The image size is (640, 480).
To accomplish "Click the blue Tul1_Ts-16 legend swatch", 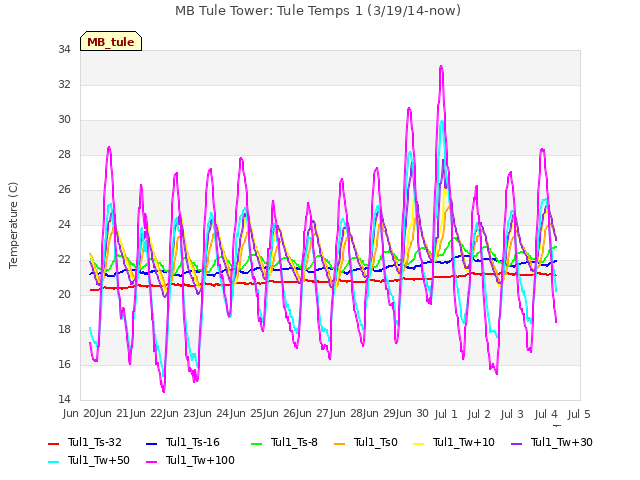I will [x=151, y=443].
